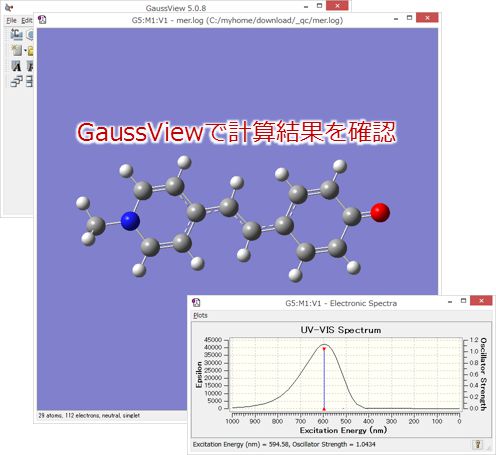Screen dimensions: 496x455
Task: Open the File menu in GaussView
Action: click(x=11, y=21)
